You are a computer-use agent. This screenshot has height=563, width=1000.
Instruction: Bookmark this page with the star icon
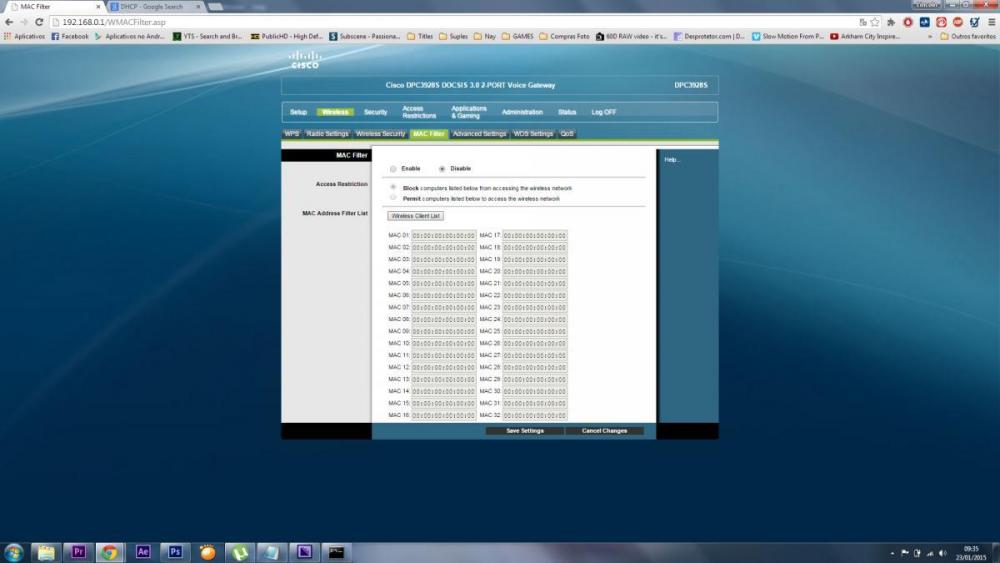tap(875, 21)
